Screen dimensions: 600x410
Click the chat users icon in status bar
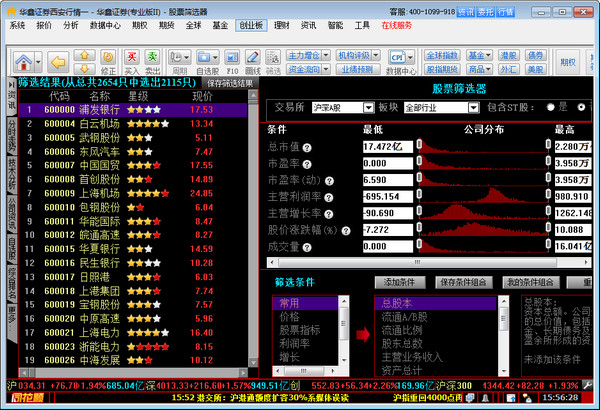(527, 398)
